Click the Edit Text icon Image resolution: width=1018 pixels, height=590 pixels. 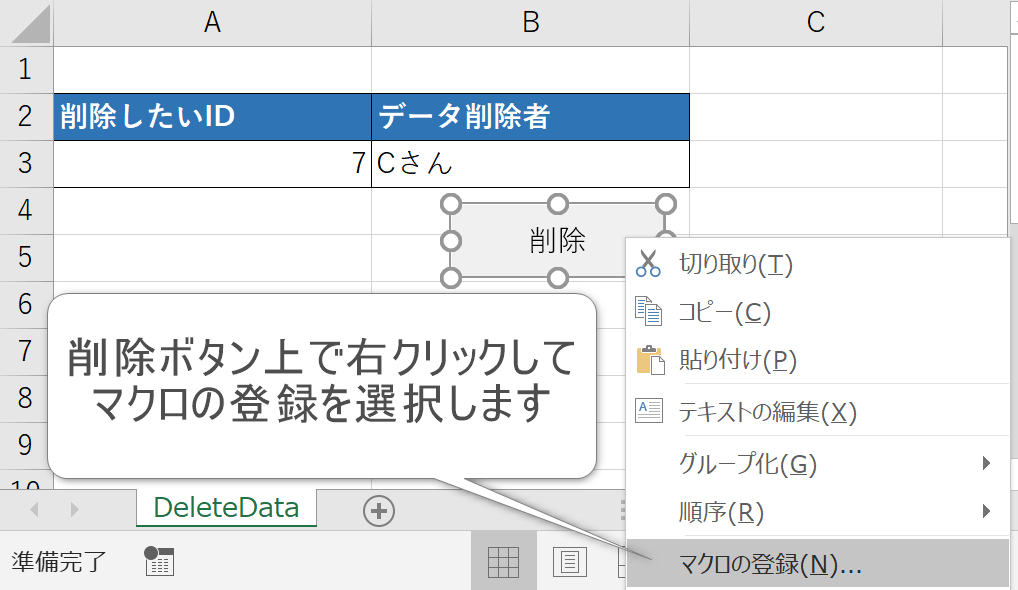pyautogui.click(x=649, y=411)
